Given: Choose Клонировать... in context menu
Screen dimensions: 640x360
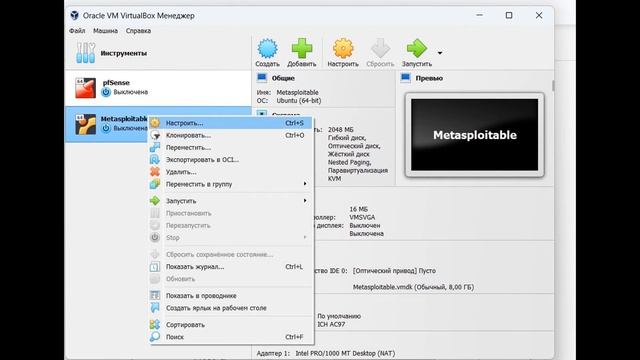Looking at the screenshot, I should (231, 135).
